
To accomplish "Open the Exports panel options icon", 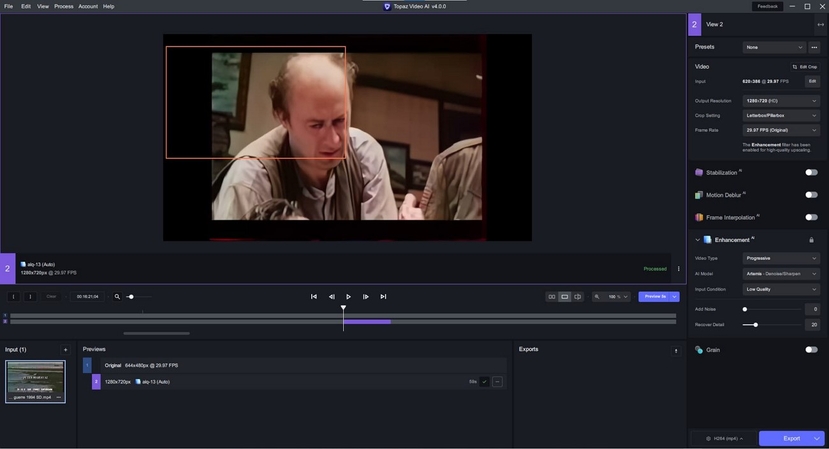I will [x=676, y=351].
